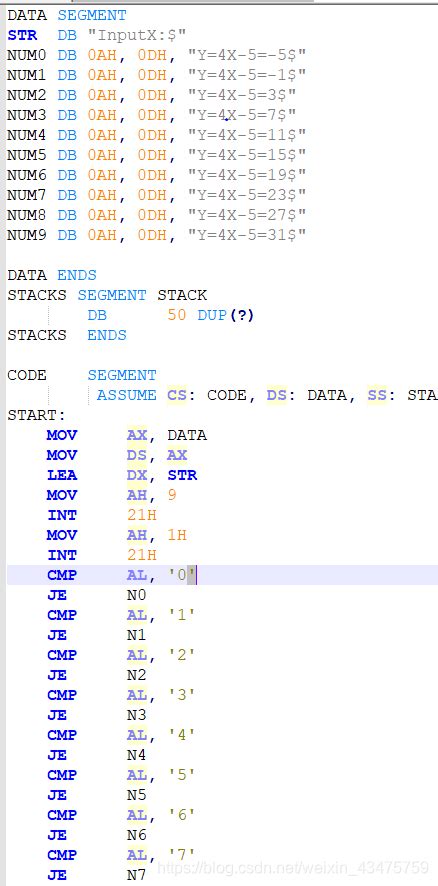
Task: Click the character '3' in CMP line
Action: (182, 695)
